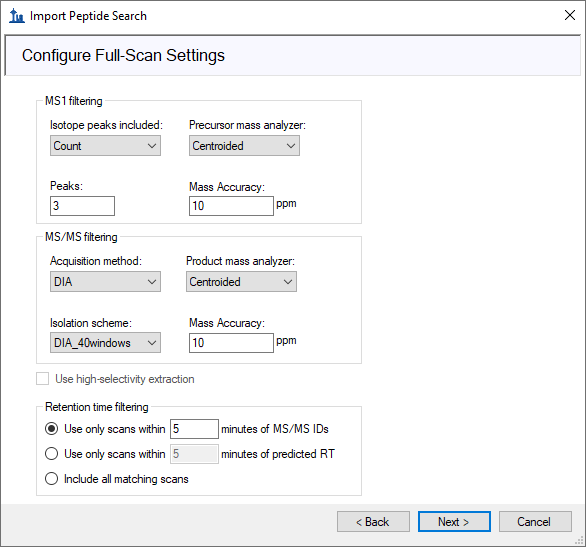Click the dialog resize grip corner

coord(580,541)
